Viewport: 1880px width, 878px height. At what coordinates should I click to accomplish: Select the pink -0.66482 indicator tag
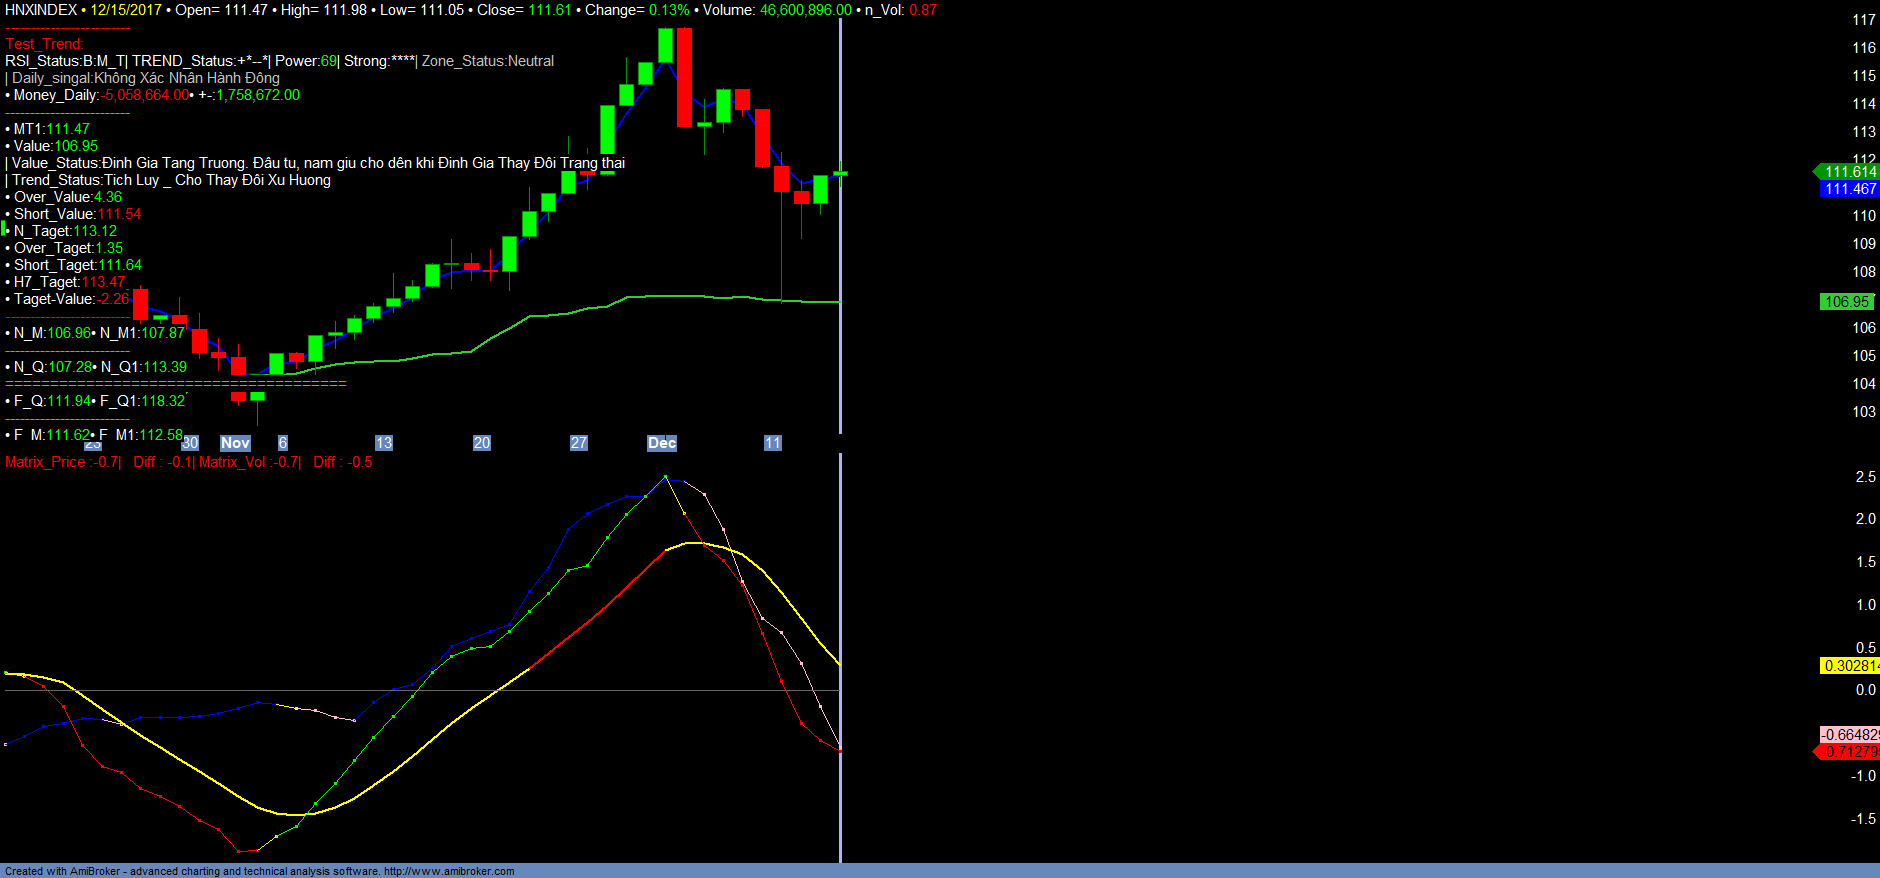click(x=1849, y=735)
